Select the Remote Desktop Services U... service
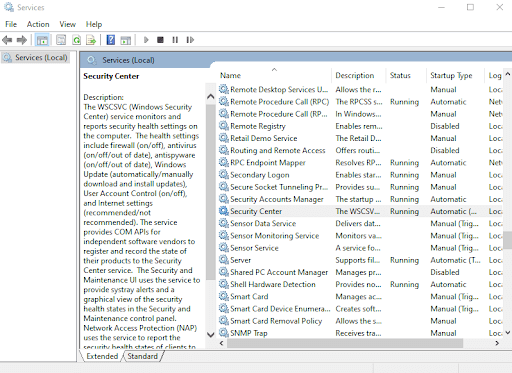This screenshot has height=373, width=512. pyautogui.click(x=360, y=89)
